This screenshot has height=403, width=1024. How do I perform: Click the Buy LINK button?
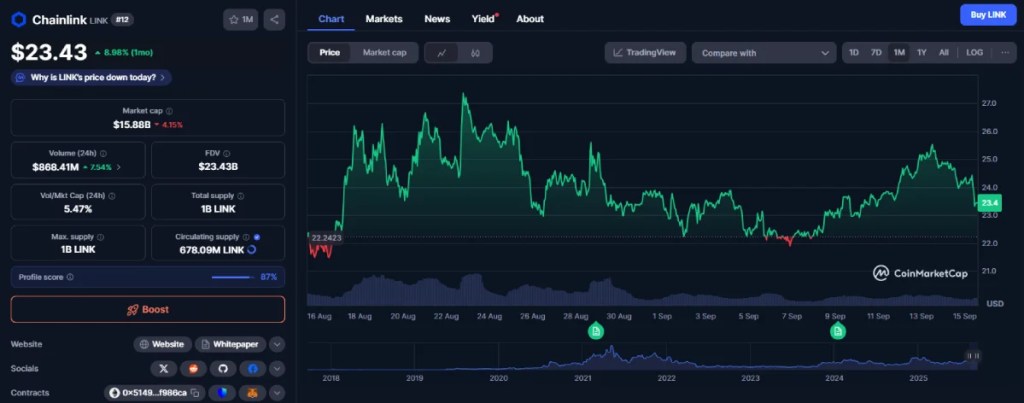(988, 14)
